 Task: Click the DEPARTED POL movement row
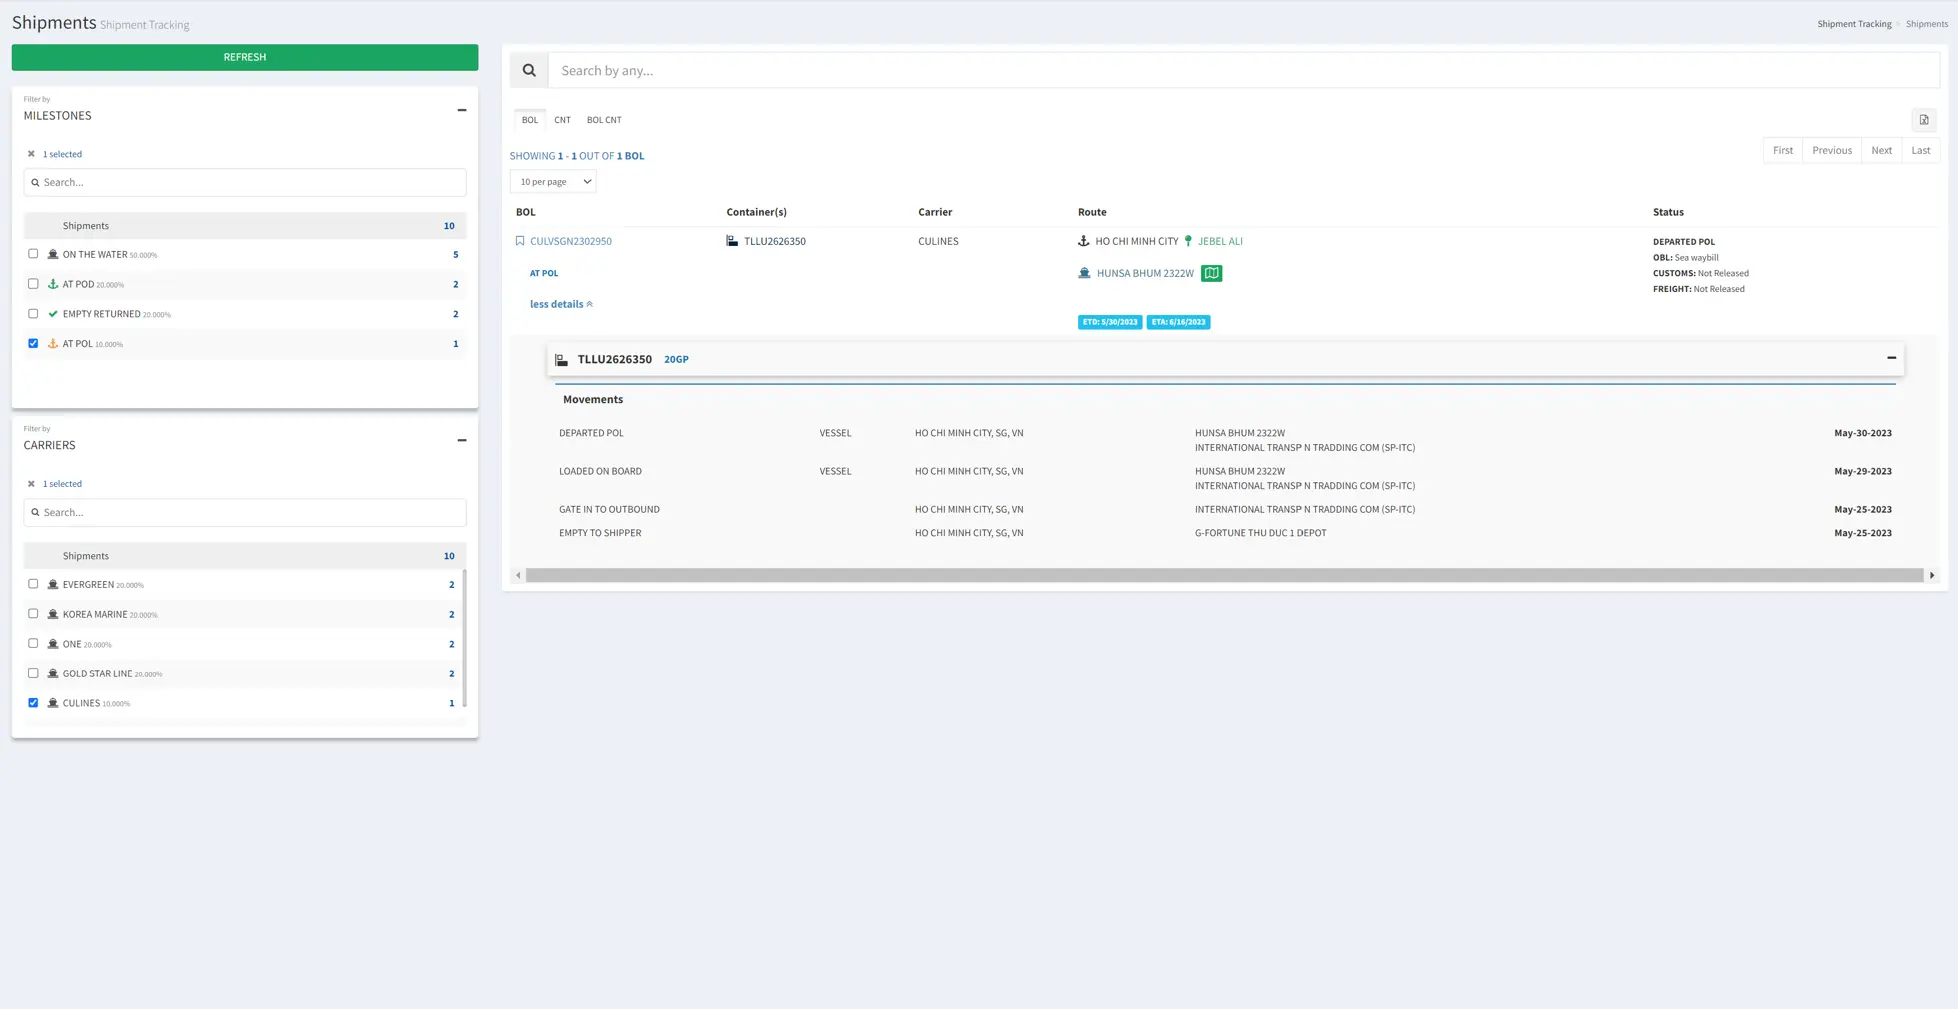coord(1225,440)
